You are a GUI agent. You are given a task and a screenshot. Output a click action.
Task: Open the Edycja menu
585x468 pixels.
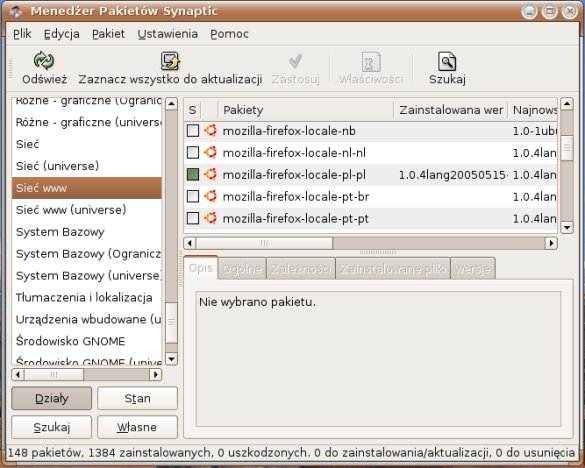(x=62, y=34)
